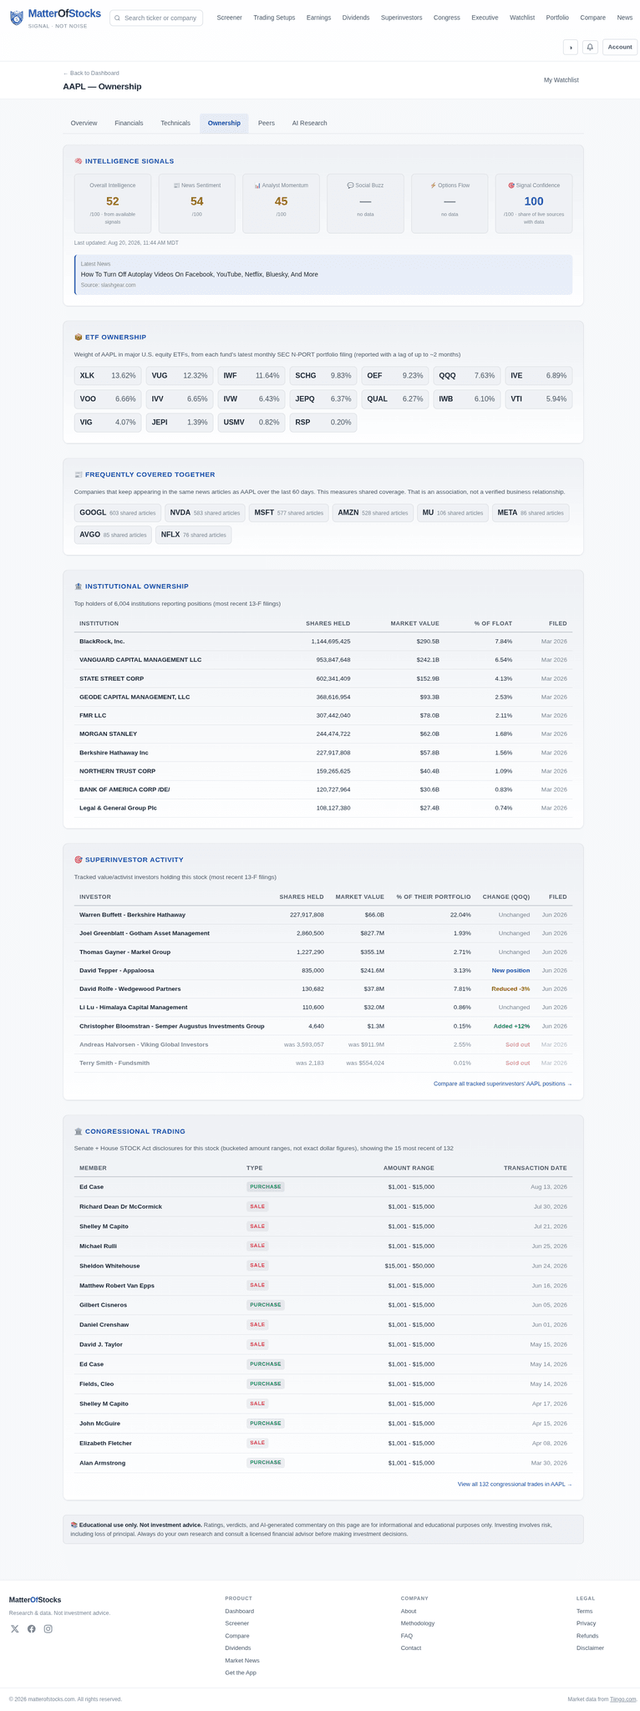This screenshot has width=640, height=1711.
Task: Click the % OF FLOAT column header
Action: click(493, 623)
